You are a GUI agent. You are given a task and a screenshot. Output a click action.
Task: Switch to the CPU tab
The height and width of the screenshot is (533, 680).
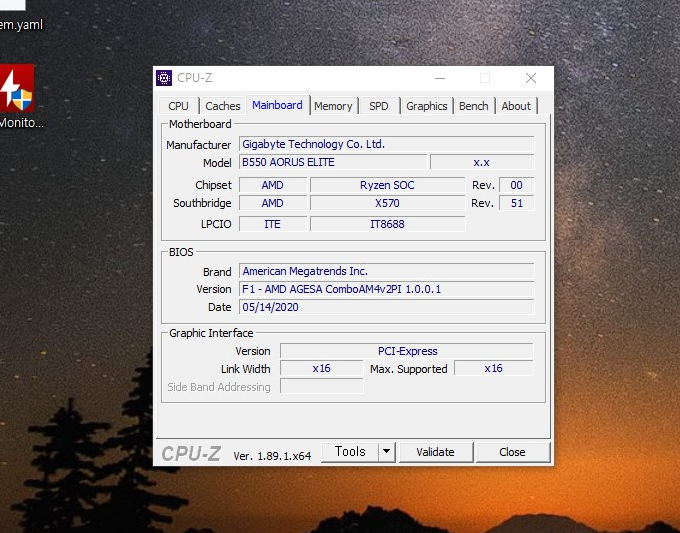point(178,106)
